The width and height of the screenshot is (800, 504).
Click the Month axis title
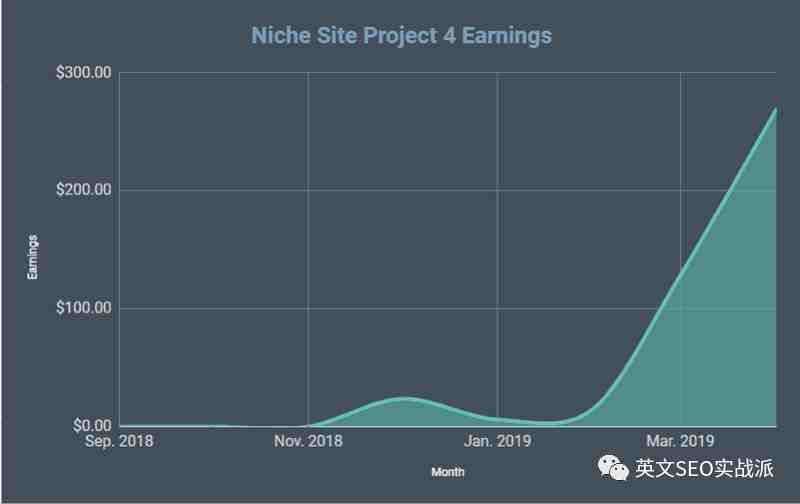(447, 472)
